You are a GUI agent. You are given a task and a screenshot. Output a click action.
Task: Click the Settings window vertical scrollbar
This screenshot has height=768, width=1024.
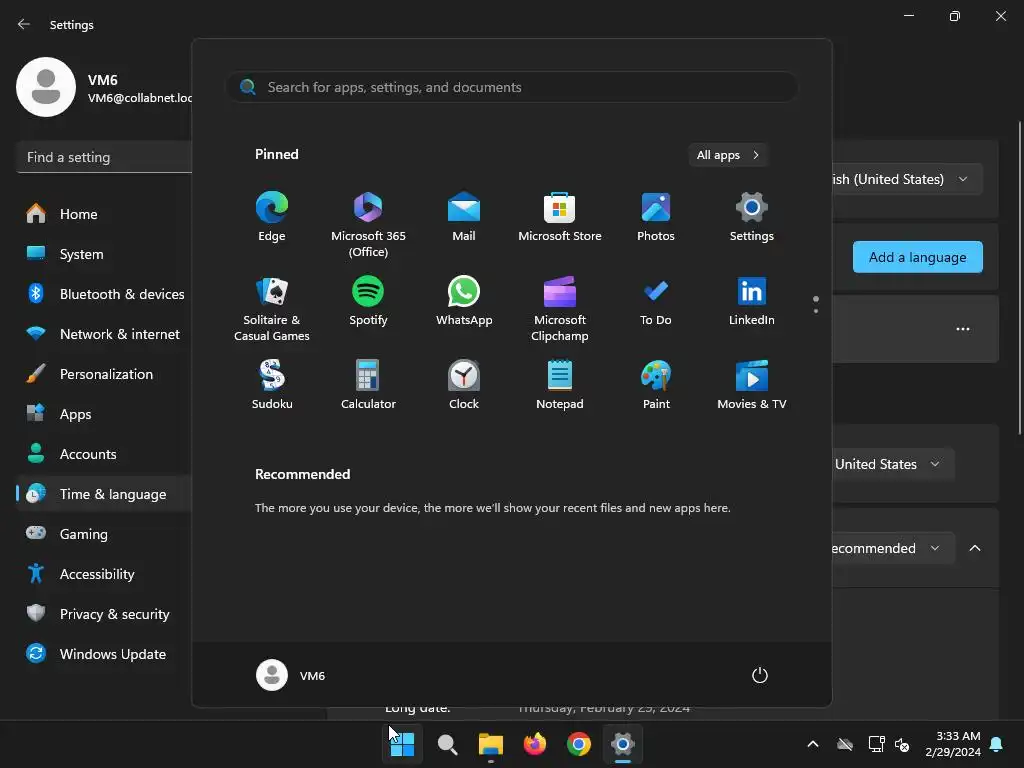1020,278
